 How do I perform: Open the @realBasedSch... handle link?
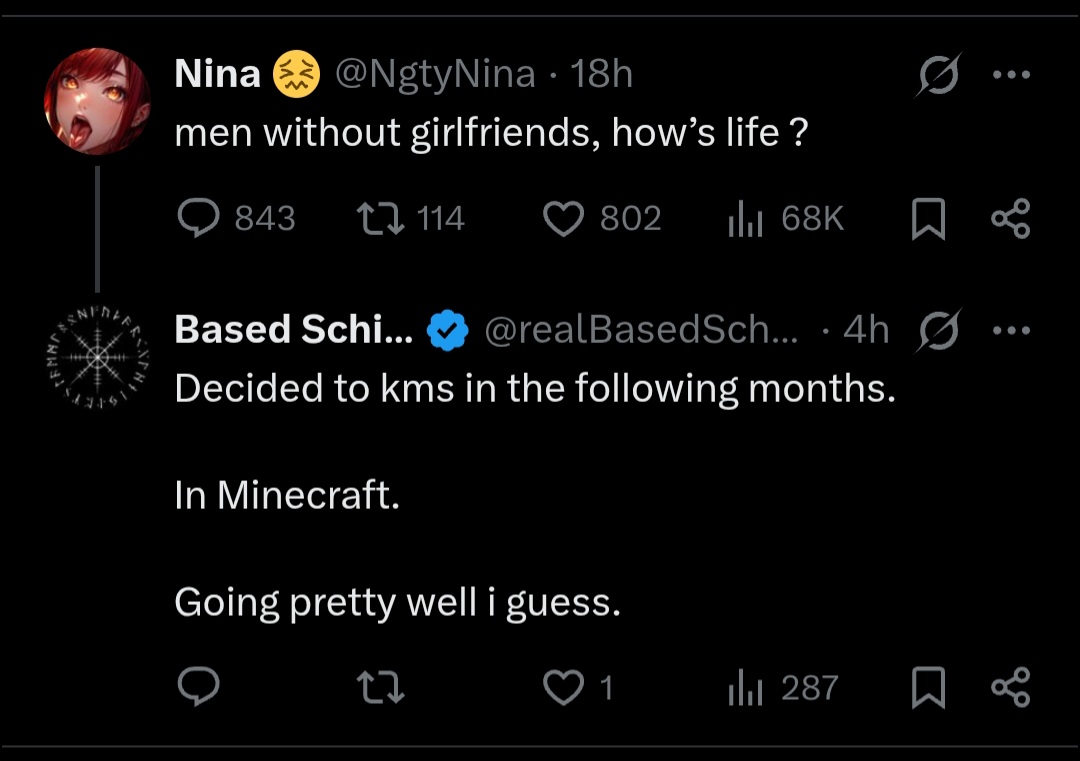(641, 330)
